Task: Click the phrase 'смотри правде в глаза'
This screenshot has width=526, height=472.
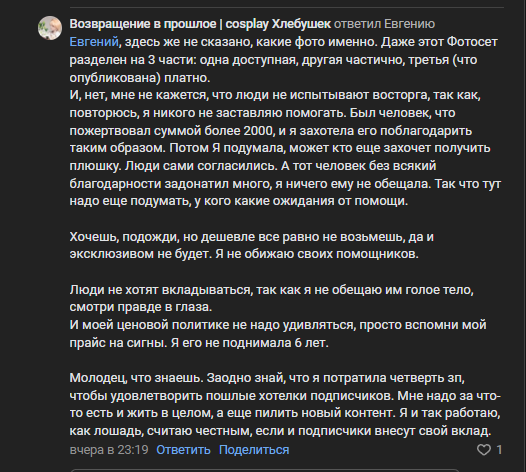Action: point(141,307)
